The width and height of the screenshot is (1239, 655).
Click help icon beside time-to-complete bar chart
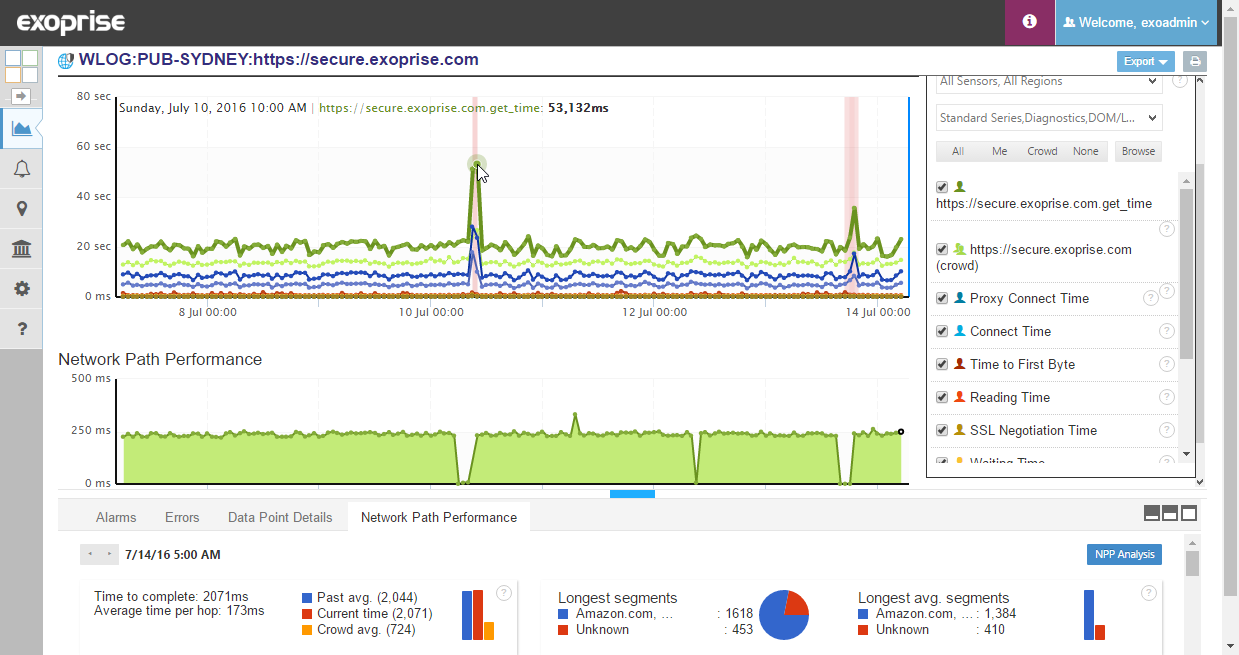(504, 592)
